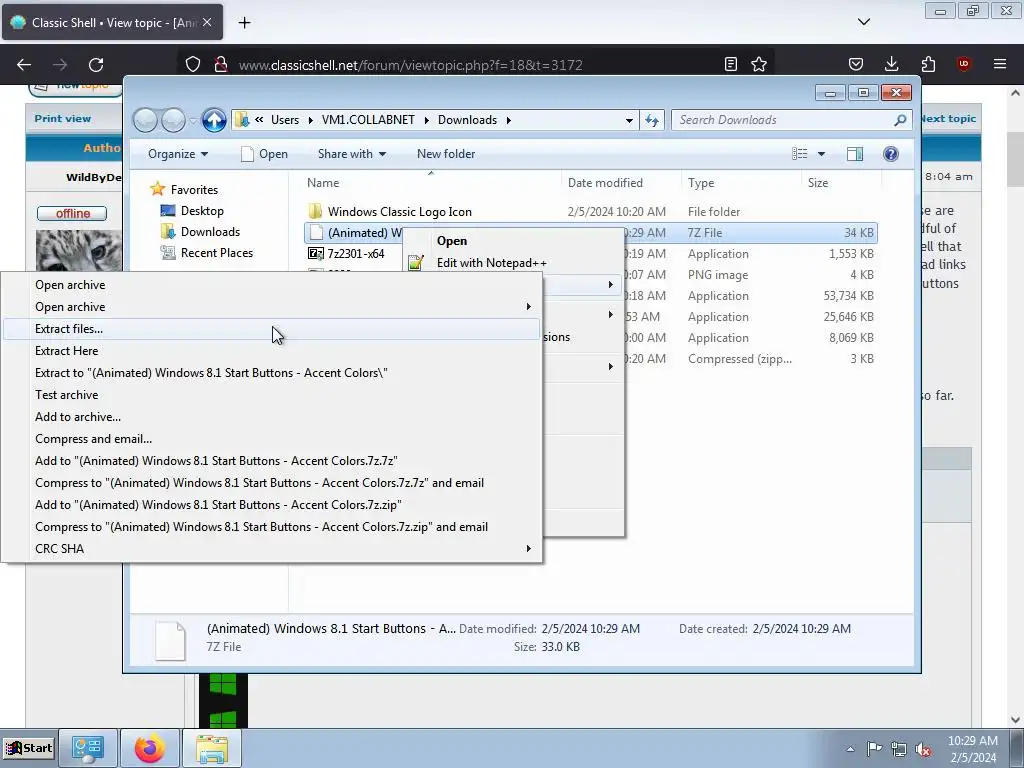
Task: Select Recent Places in sidebar
Action: click(x=216, y=253)
